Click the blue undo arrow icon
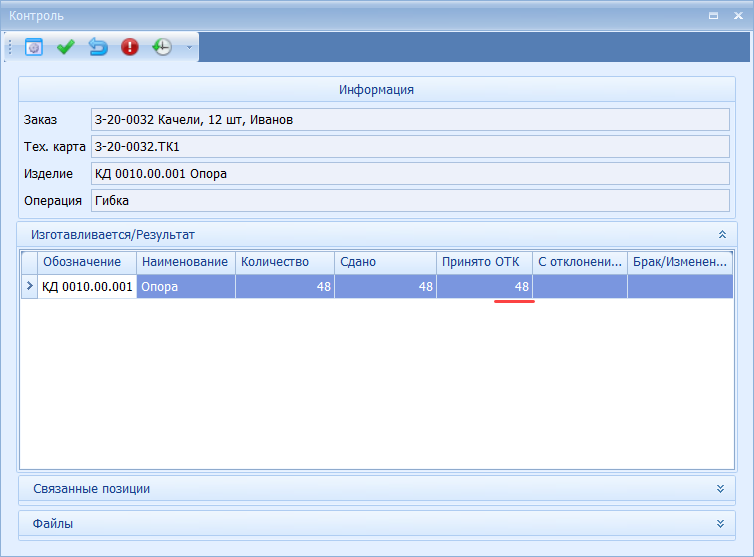The height and width of the screenshot is (557, 754). pos(98,47)
